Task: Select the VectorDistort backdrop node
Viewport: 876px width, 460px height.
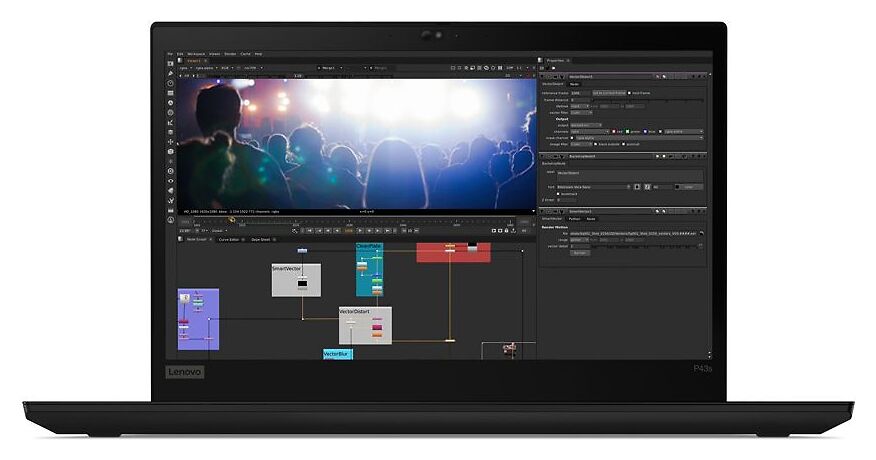Action: point(365,325)
